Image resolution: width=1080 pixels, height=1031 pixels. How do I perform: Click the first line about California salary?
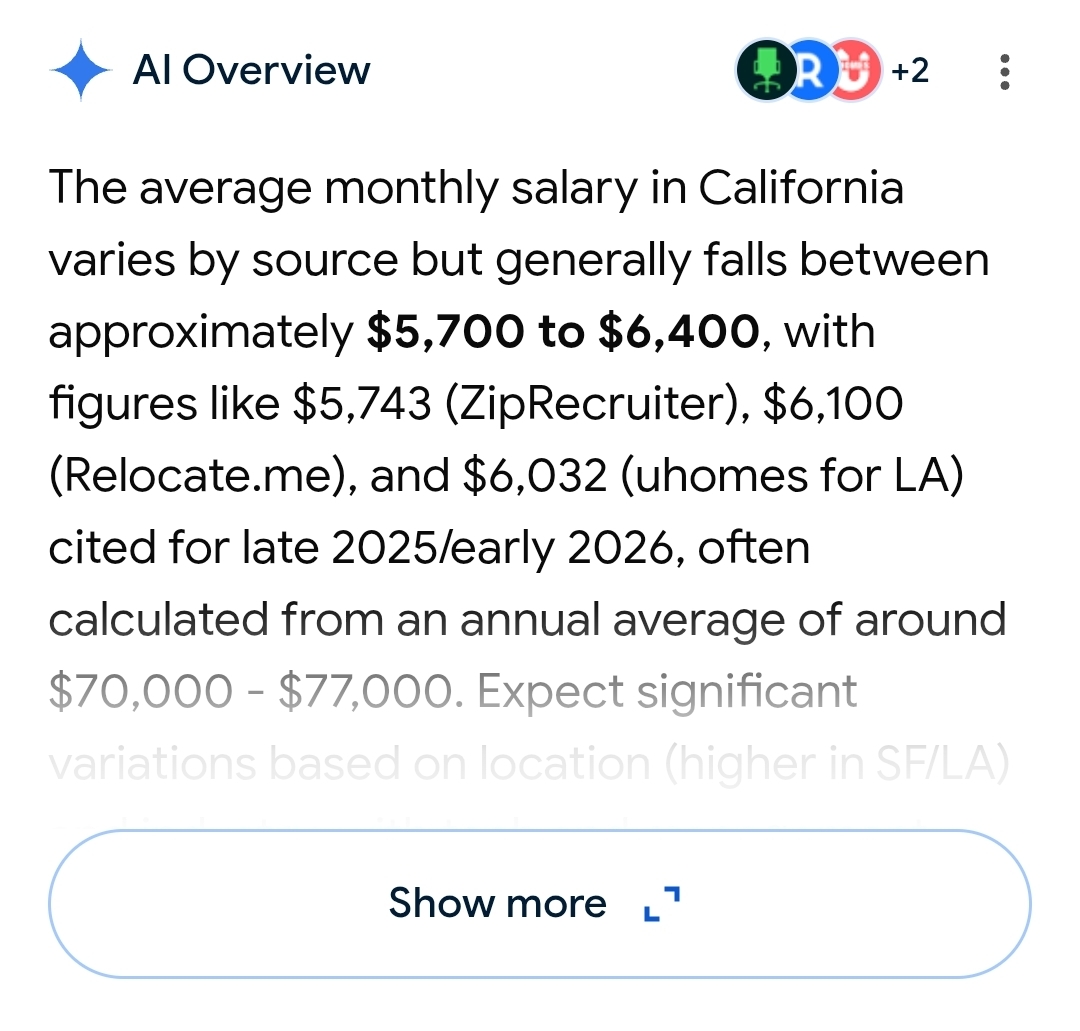point(476,189)
